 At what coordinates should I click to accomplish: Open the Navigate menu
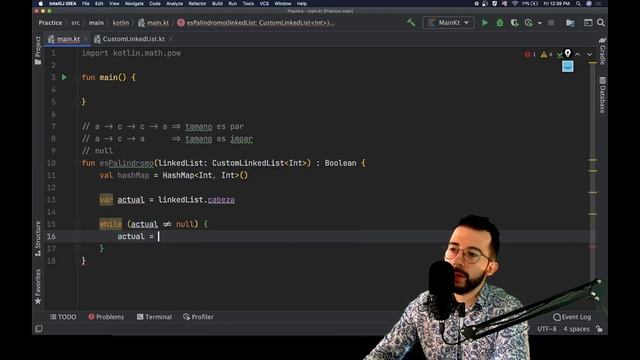[x=134, y=3]
